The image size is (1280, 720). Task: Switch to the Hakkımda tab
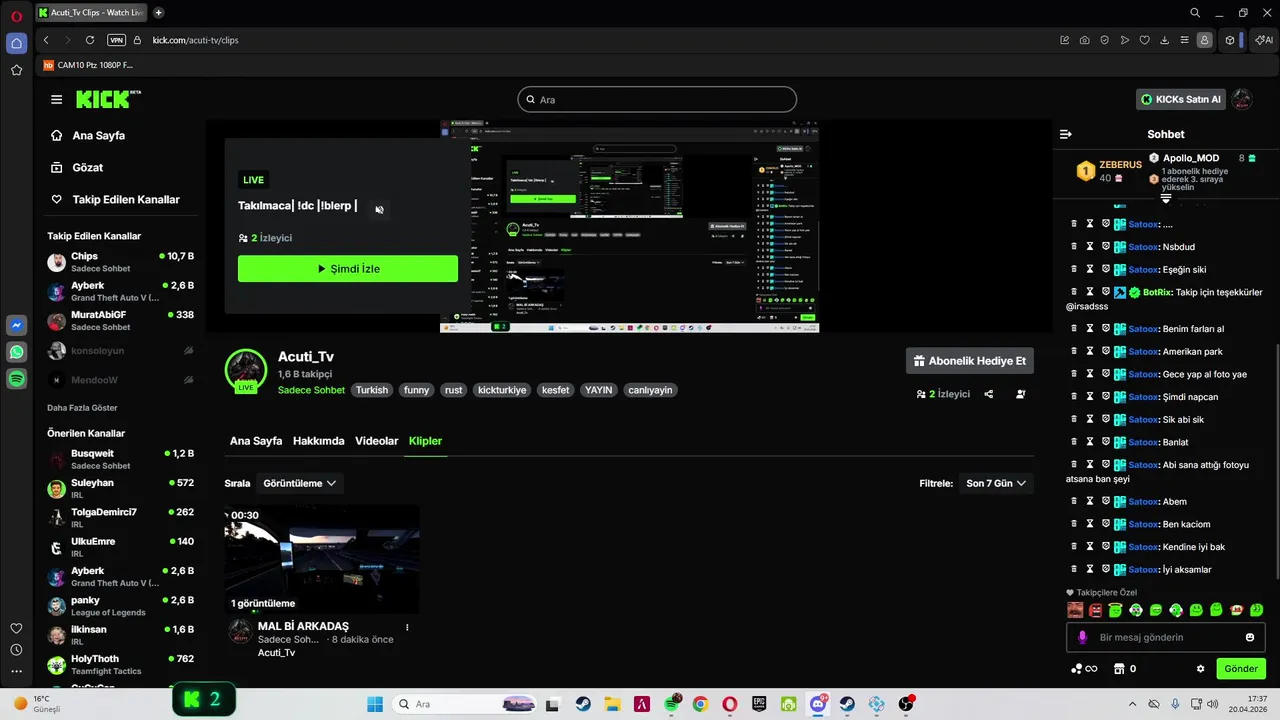click(318, 441)
